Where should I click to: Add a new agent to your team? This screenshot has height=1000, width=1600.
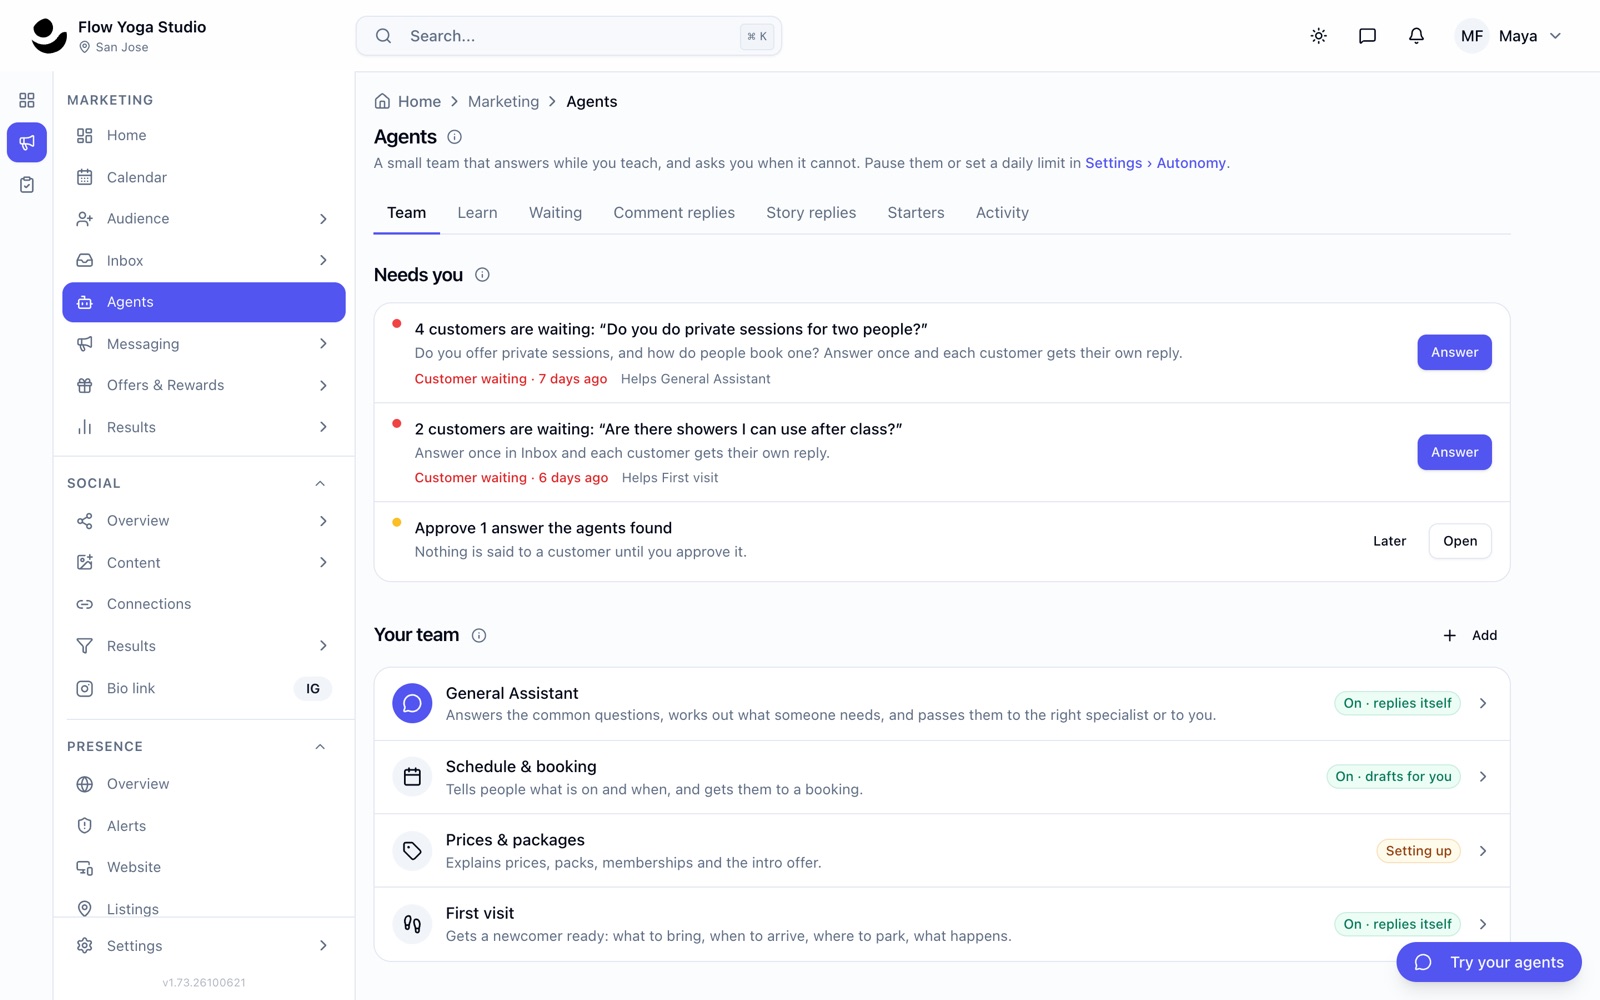[x=1470, y=636]
